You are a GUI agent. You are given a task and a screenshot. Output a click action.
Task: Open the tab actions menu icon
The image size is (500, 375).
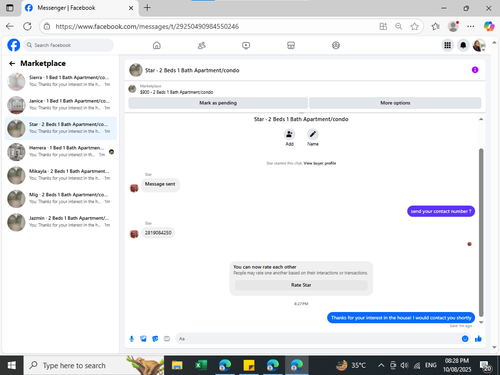pyautogui.click(x=10, y=8)
